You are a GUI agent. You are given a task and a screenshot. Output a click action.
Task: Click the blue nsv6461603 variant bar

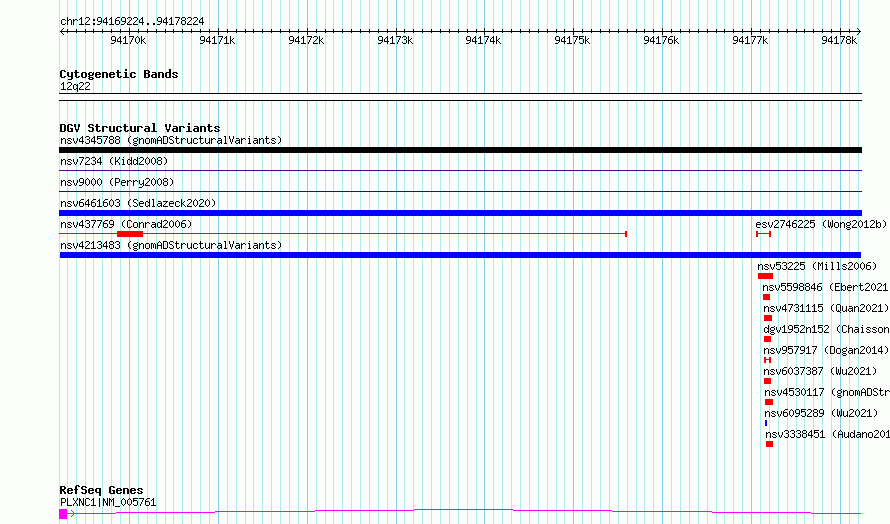[460, 213]
